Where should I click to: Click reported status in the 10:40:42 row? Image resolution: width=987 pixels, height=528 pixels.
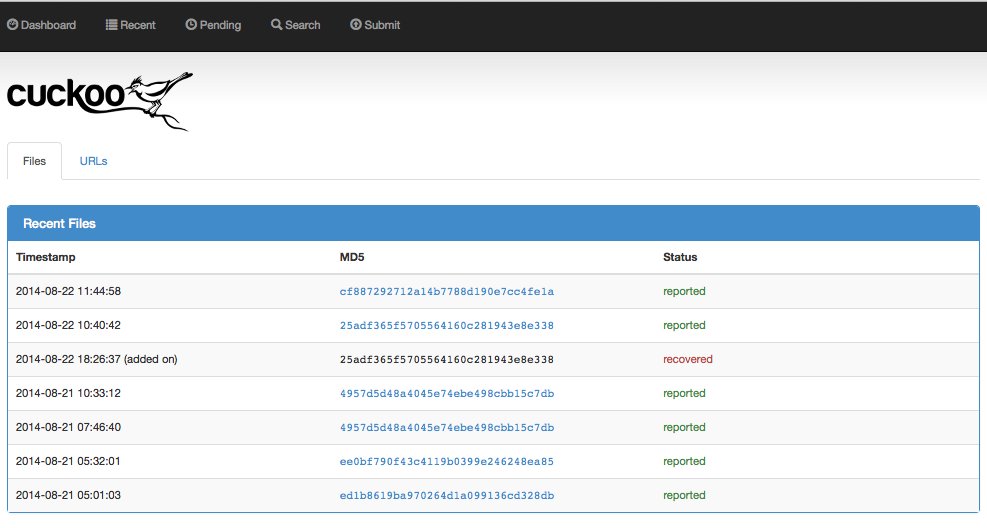coord(684,325)
